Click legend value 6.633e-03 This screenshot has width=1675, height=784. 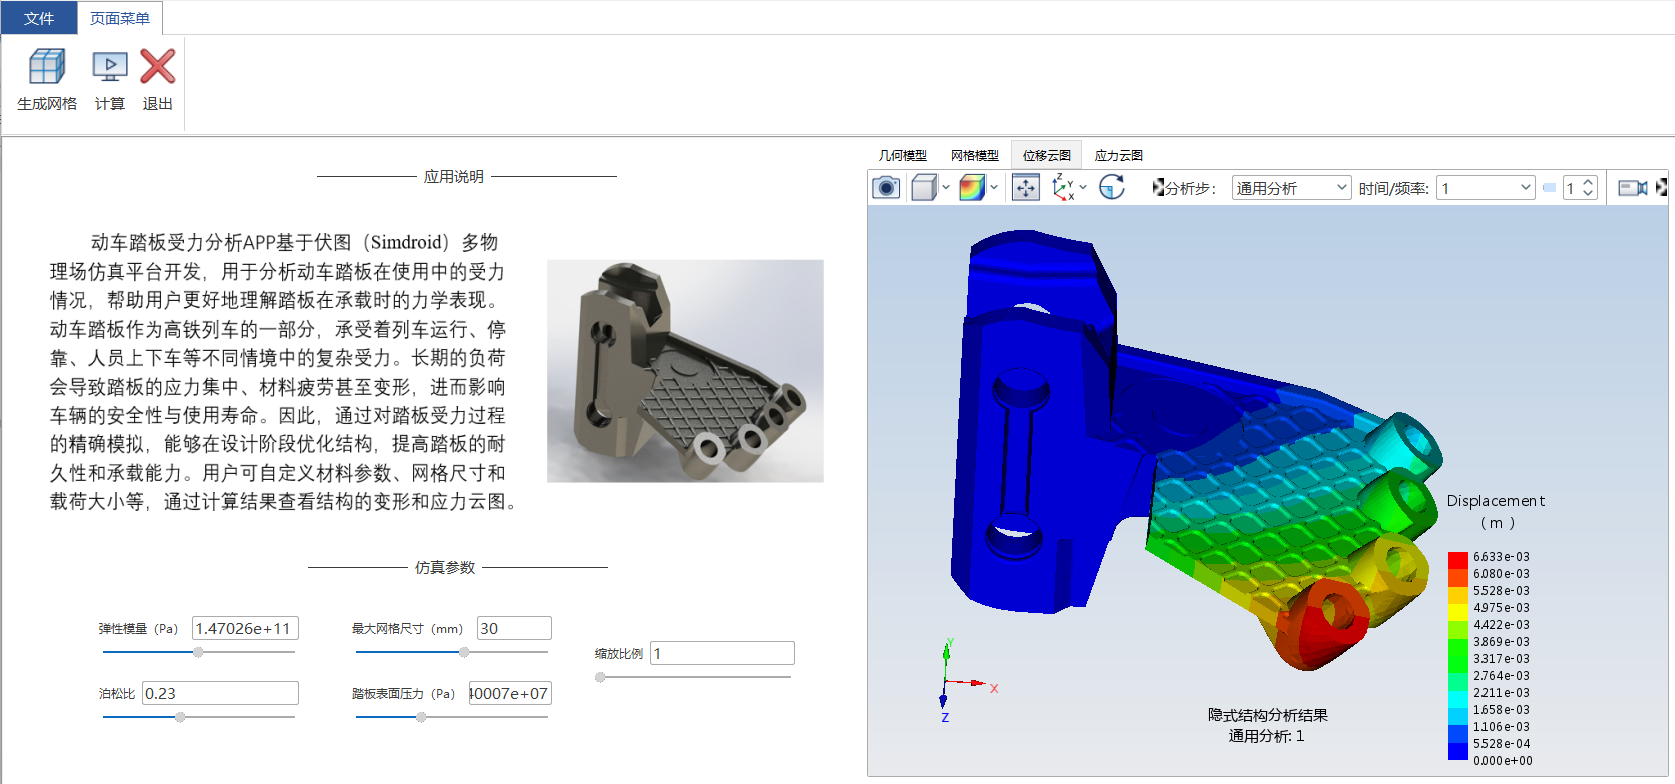click(x=1501, y=557)
